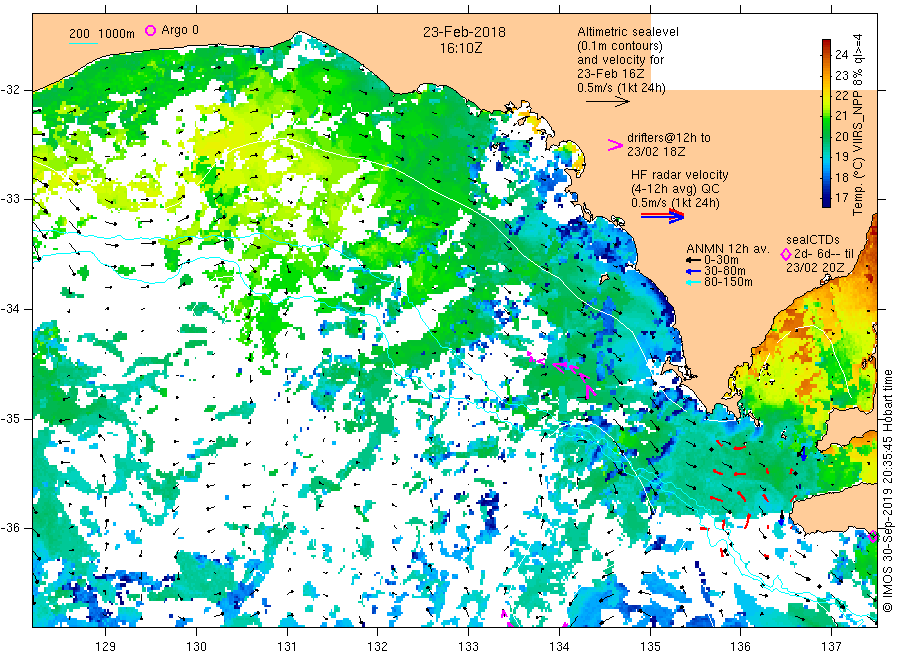This screenshot has height=660, width=900.
Task: Click the green 20°C band of the colorbar
Action: (826, 136)
